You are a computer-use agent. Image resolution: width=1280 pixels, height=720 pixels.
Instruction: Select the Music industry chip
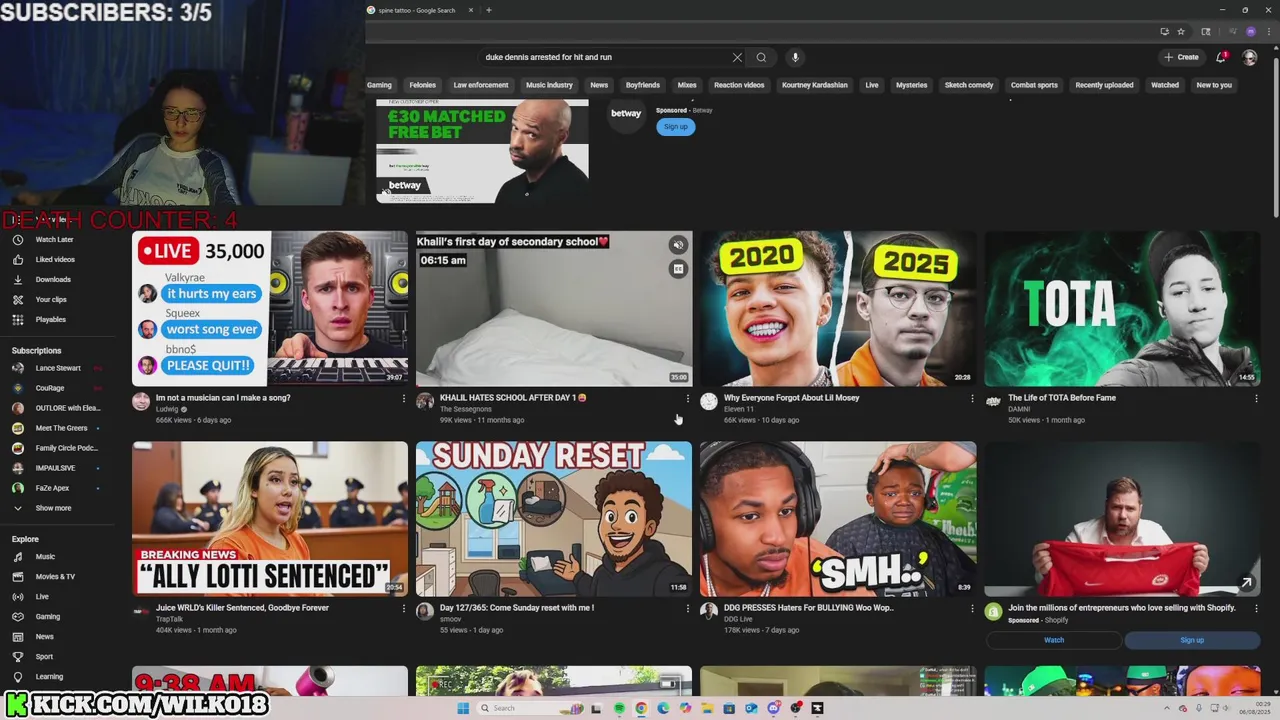click(549, 85)
